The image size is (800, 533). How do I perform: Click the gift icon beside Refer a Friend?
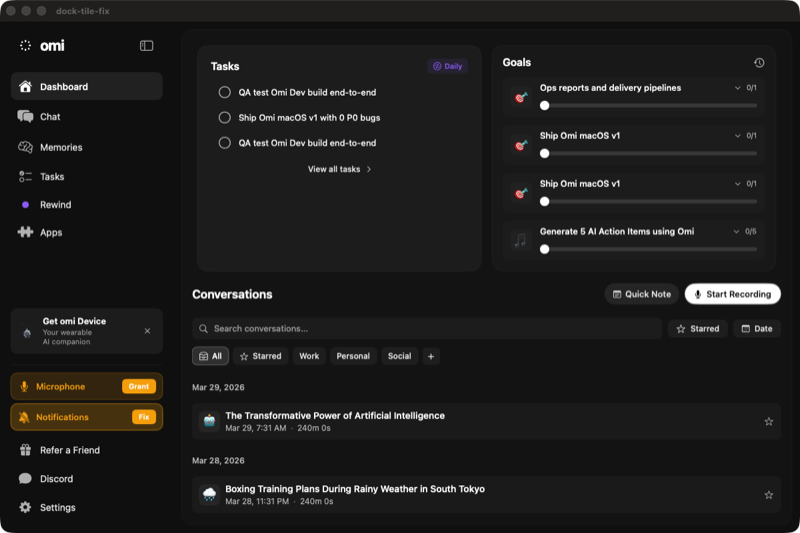tap(25, 450)
